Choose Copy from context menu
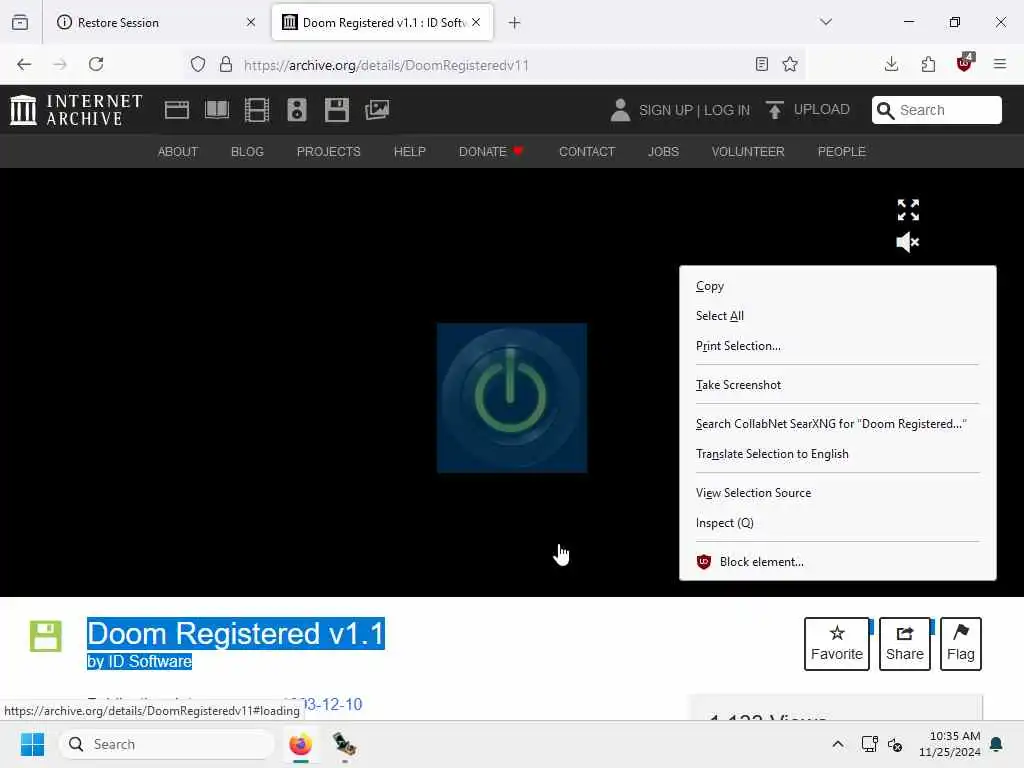 pos(837,286)
